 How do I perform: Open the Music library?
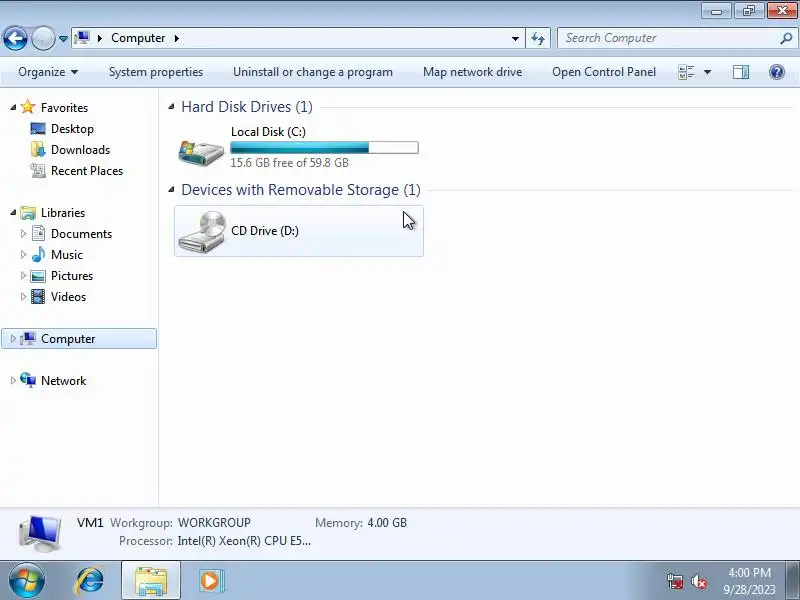point(67,255)
